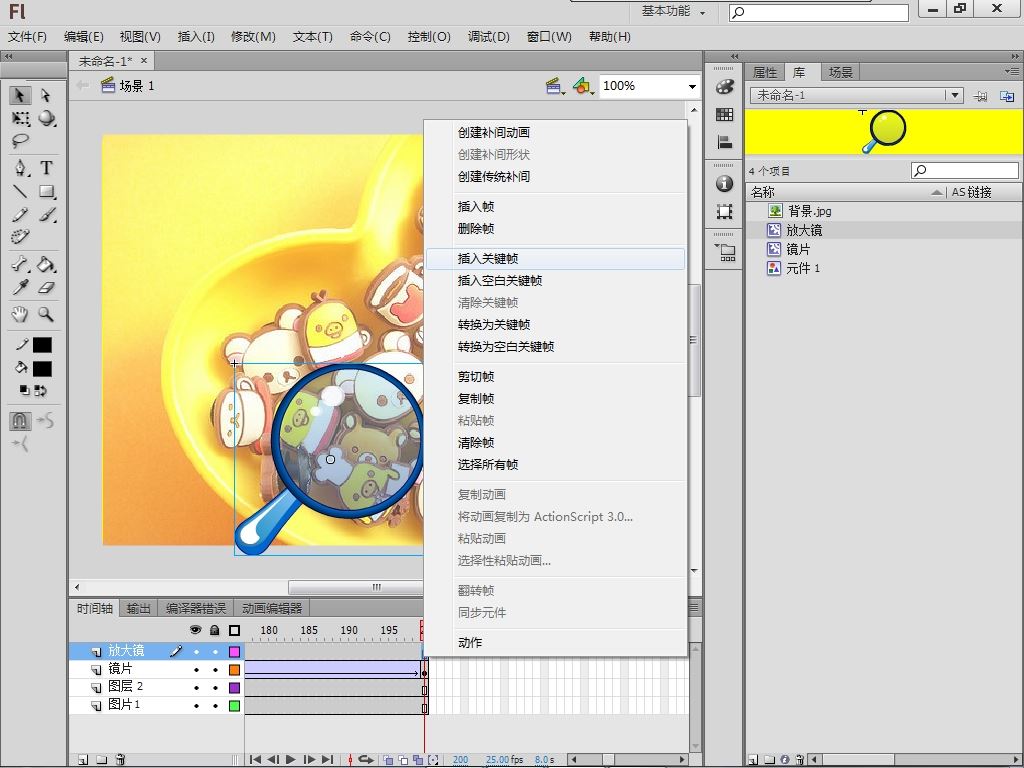This screenshot has width=1024, height=768.
Task: Open the 100% zoom dropdown
Action: 692,86
